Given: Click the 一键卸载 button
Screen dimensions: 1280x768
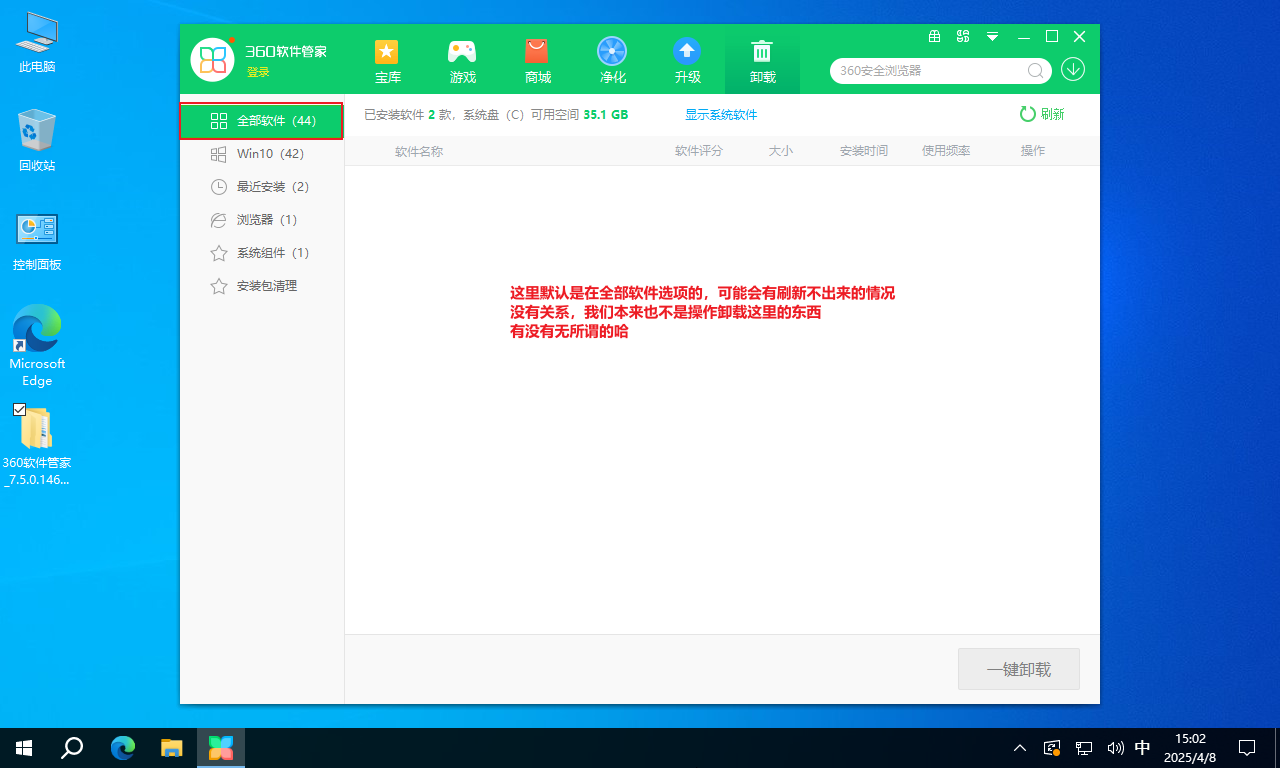Looking at the screenshot, I should [x=1019, y=669].
